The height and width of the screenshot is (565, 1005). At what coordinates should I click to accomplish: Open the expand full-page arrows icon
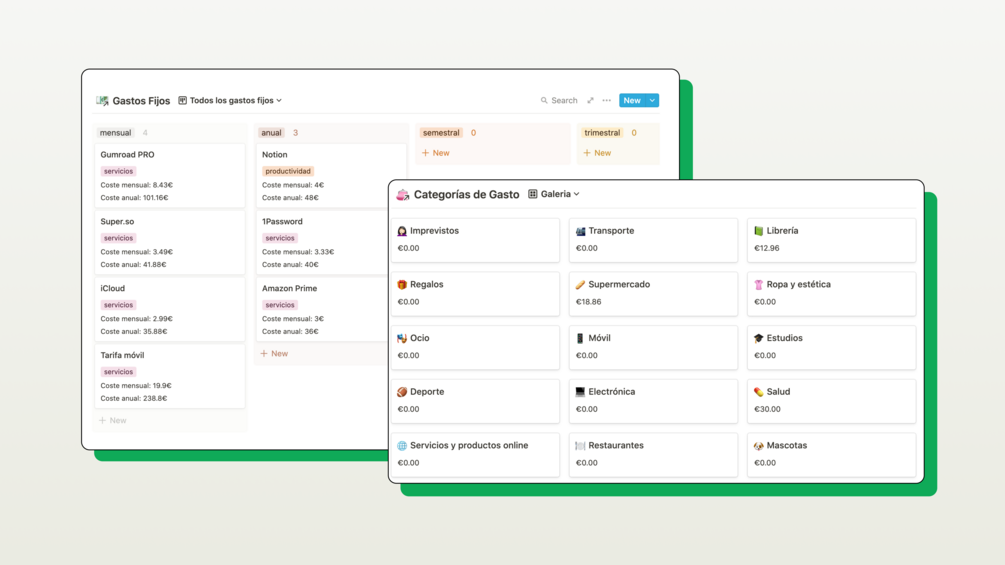pyautogui.click(x=590, y=101)
